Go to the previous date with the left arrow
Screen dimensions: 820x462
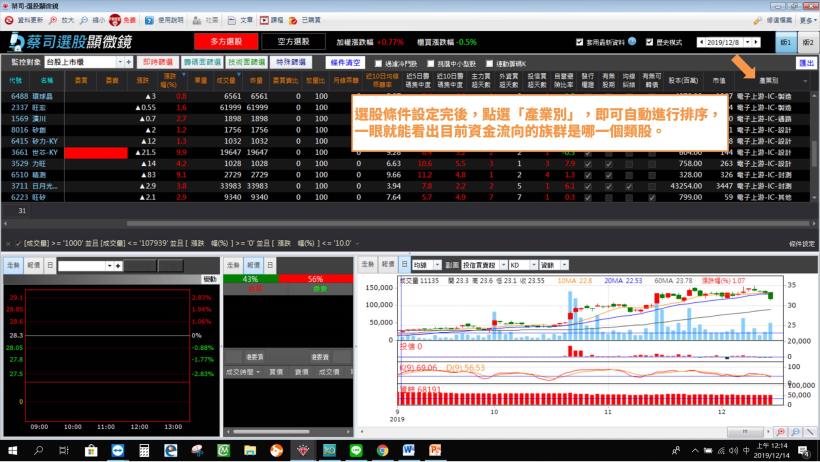(701, 42)
